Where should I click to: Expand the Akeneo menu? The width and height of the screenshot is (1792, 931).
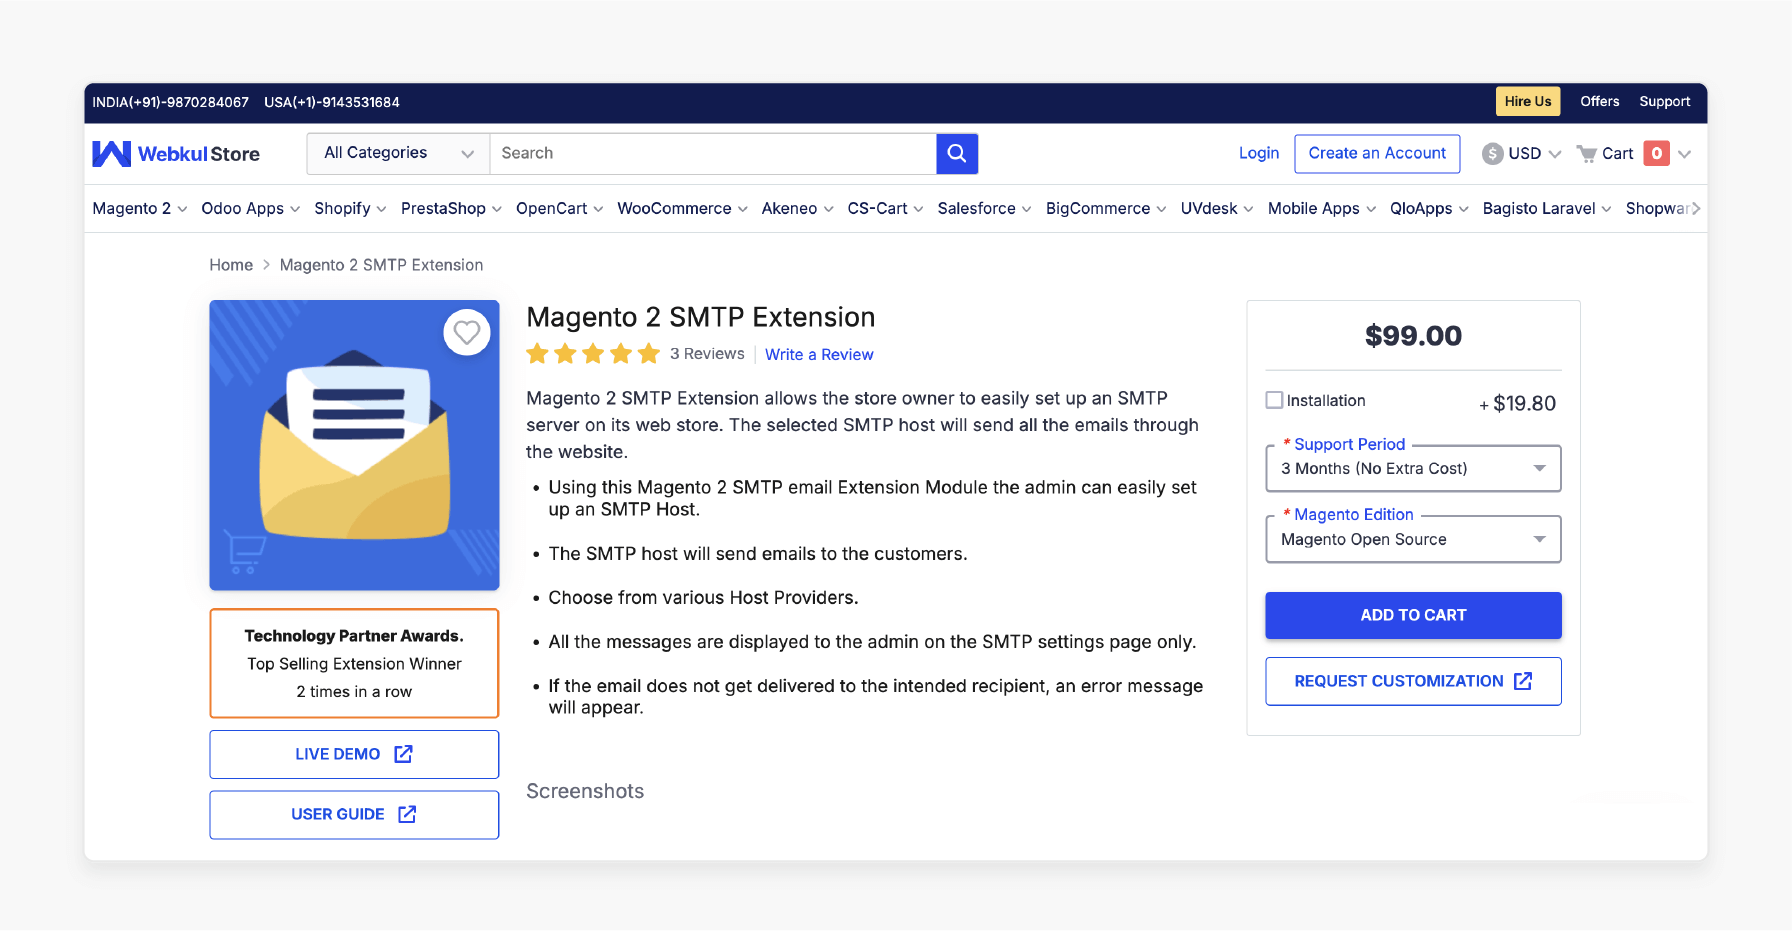(797, 208)
